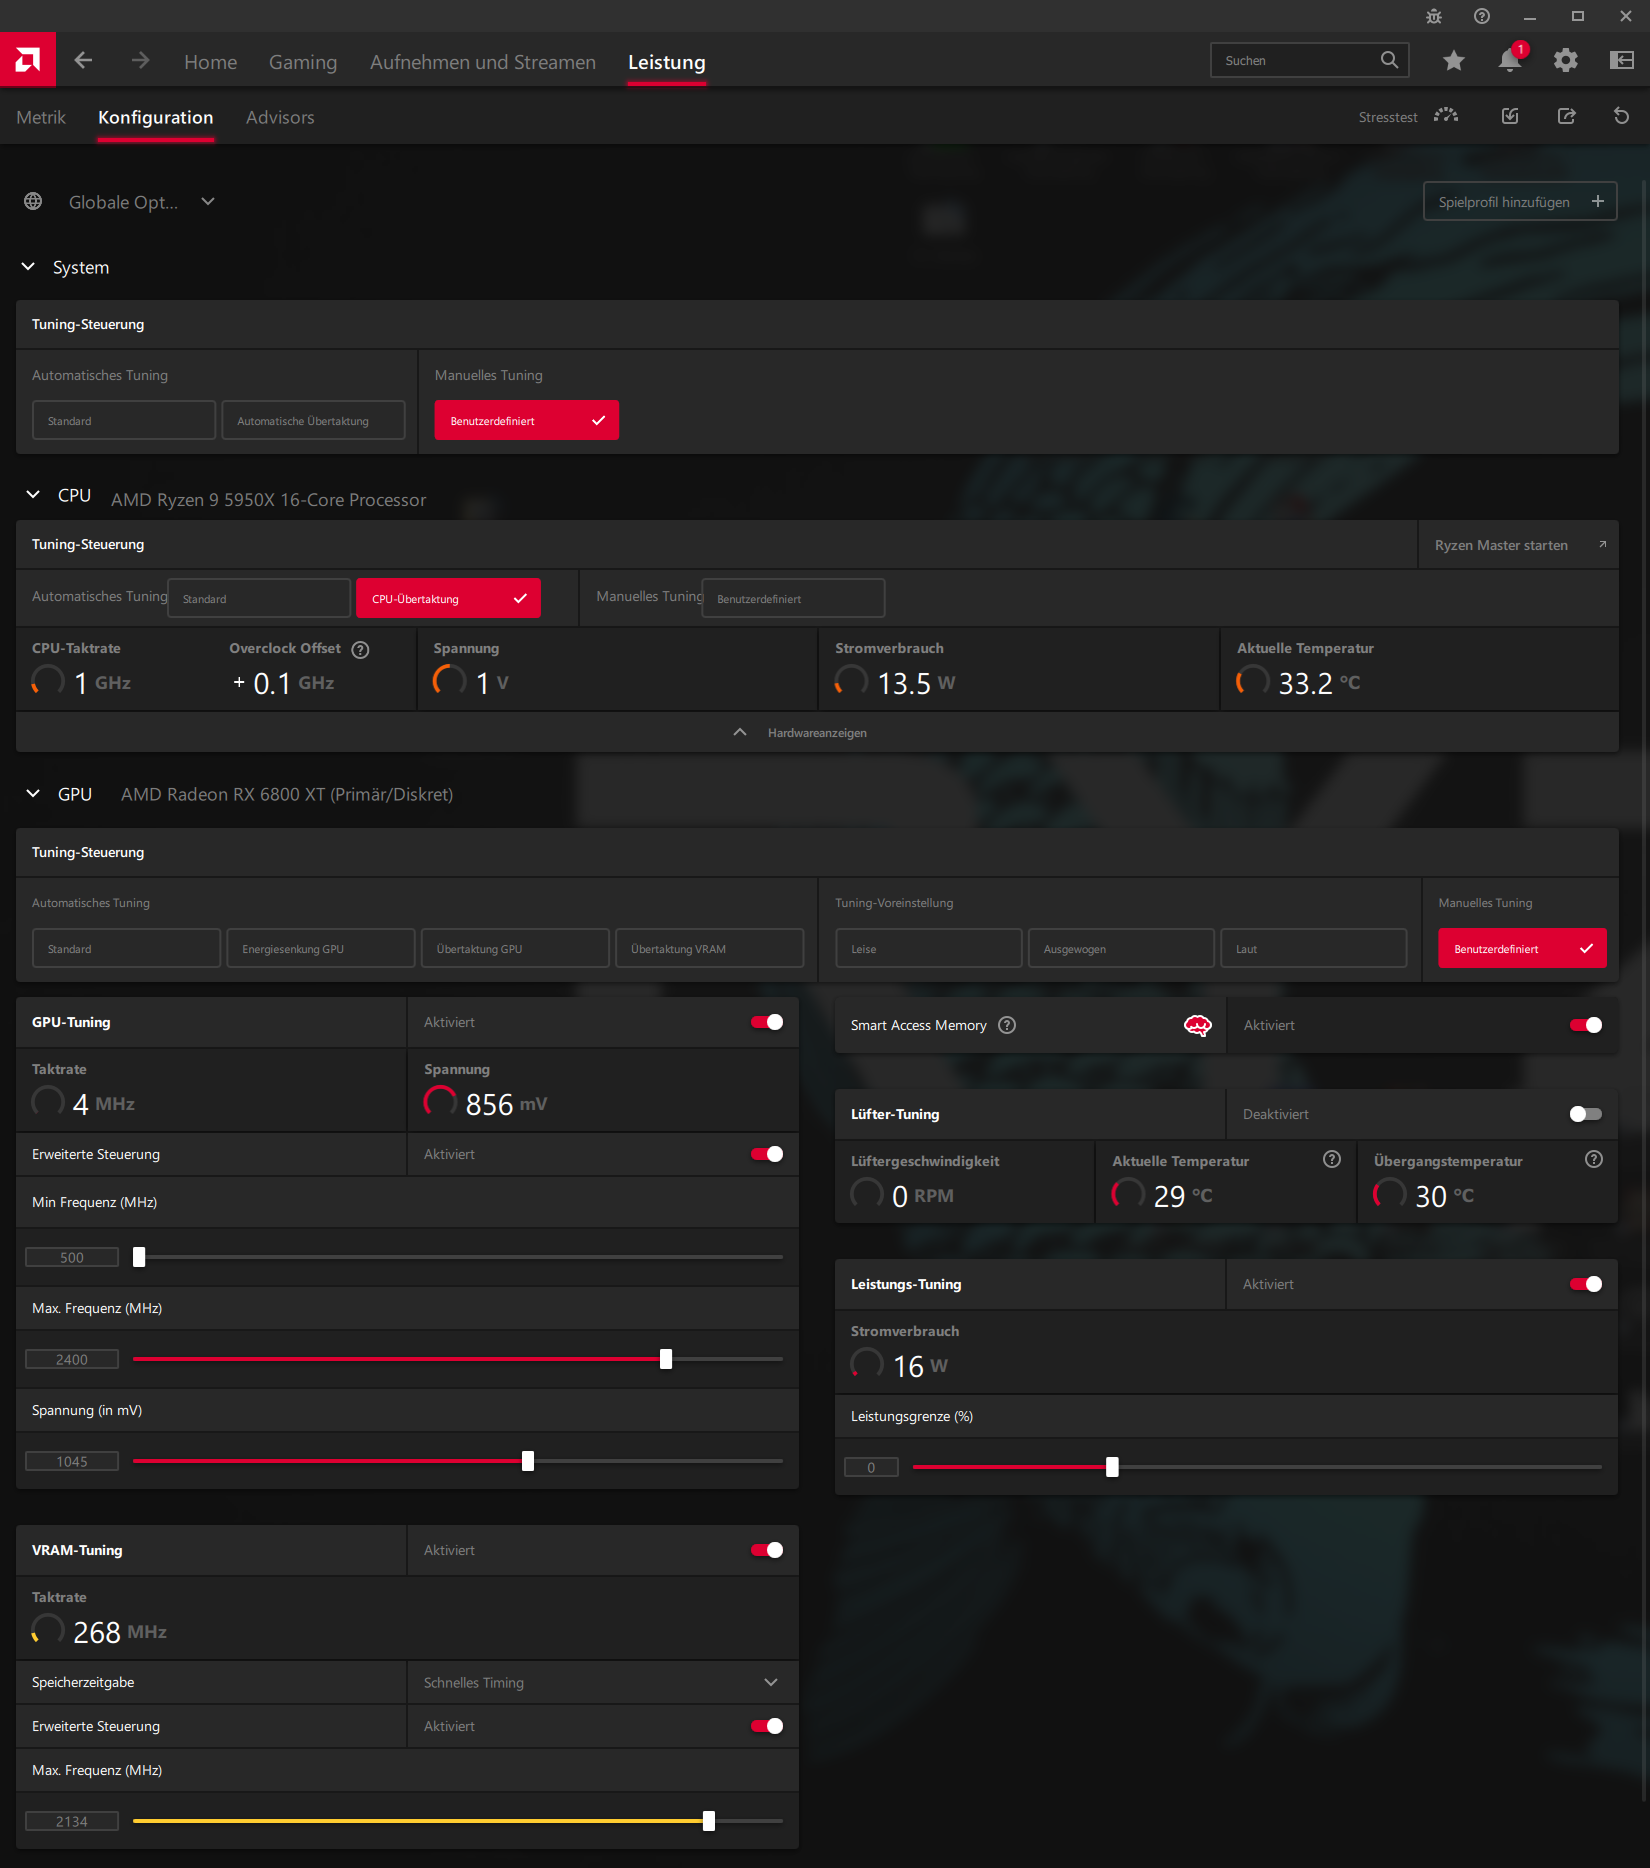Select system Automatische Übertaktung option
This screenshot has width=1650, height=1868.
click(x=313, y=420)
